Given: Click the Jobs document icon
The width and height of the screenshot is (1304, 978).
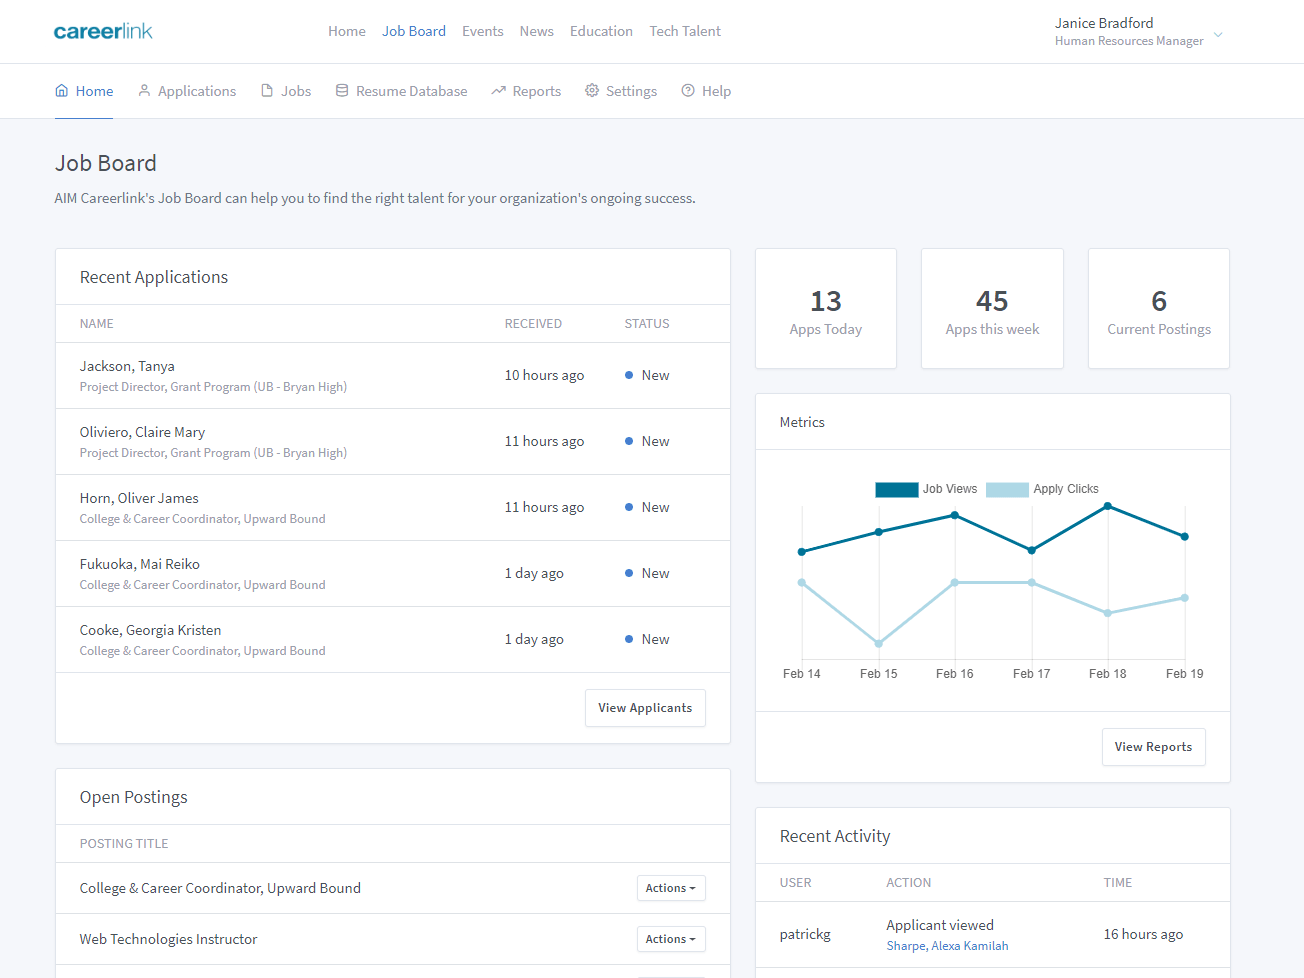Looking at the screenshot, I should tap(267, 91).
